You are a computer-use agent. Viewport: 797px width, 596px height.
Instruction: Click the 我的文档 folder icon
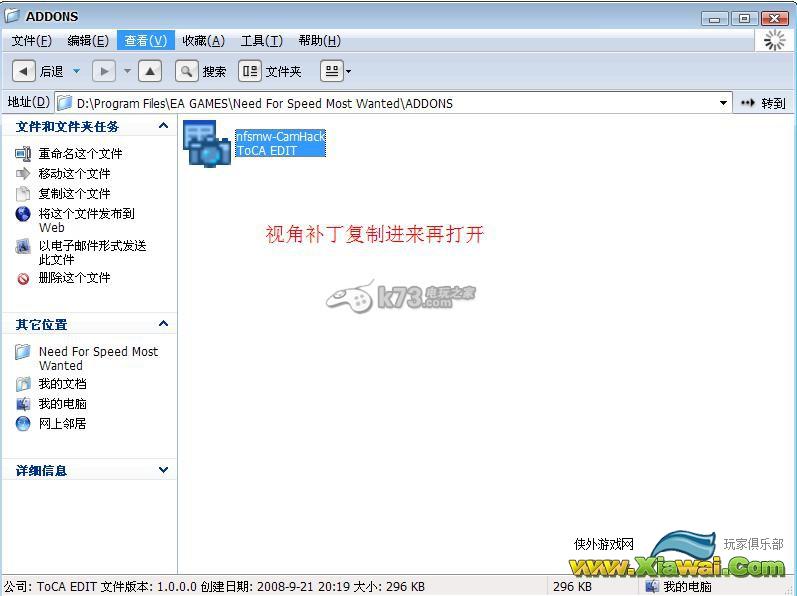pos(23,384)
